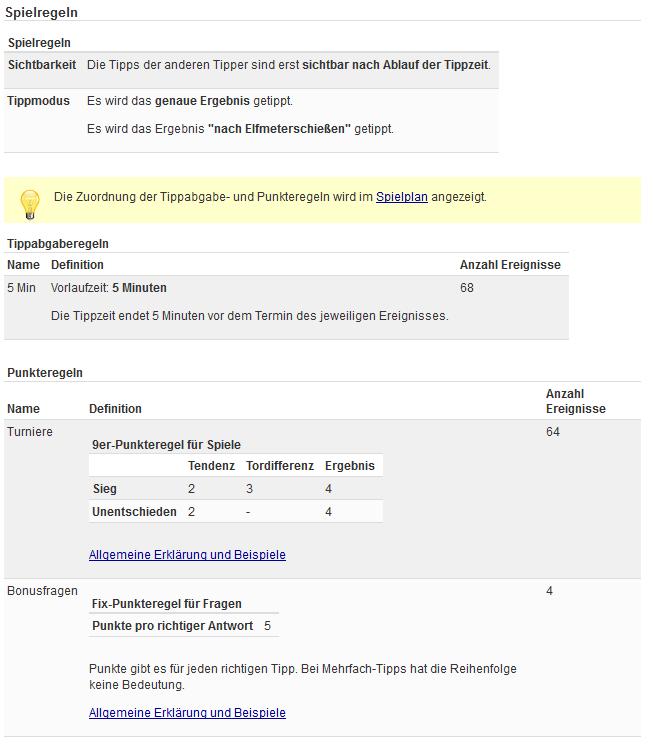Image resolution: width=653 pixels, height=748 pixels.
Task: Click the Tendenz column header
Action: (x=211, y=466)
